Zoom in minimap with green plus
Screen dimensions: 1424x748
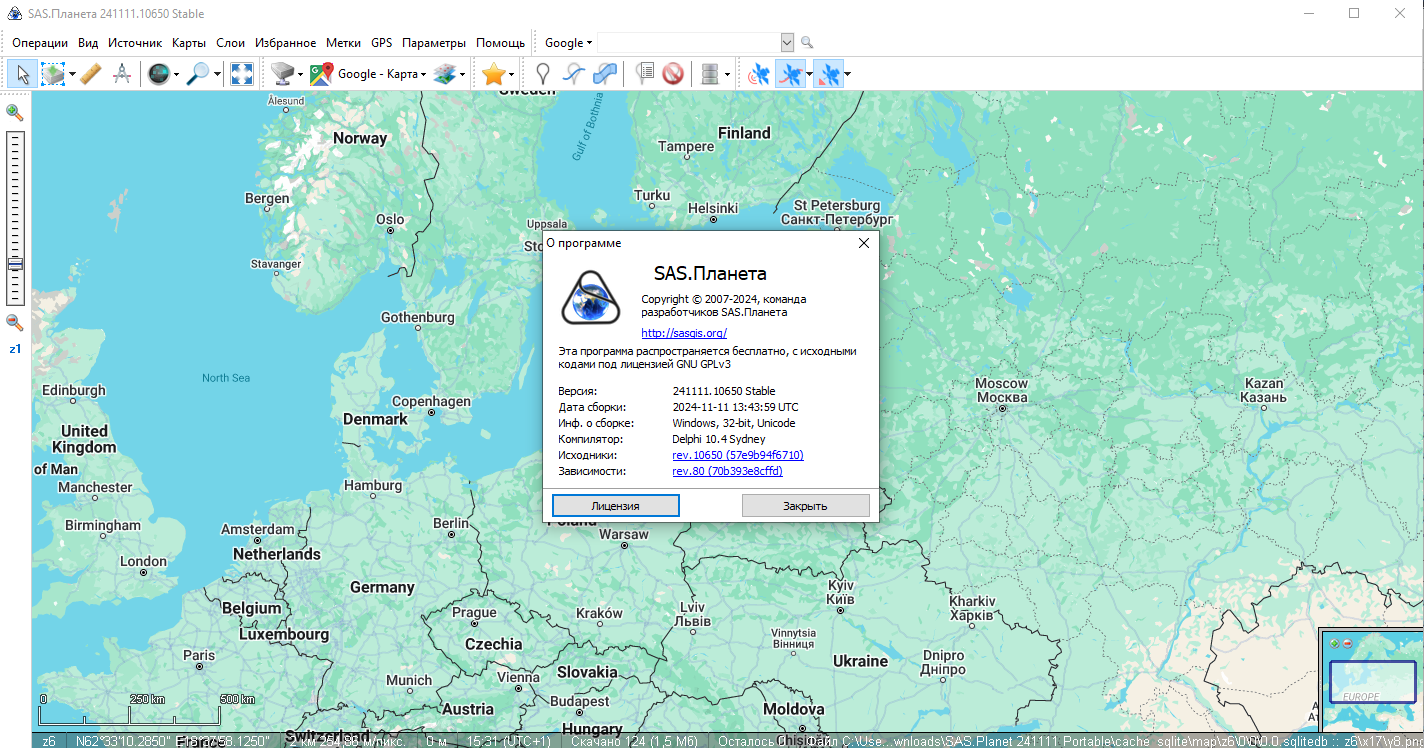click(x=1333, y=642)
